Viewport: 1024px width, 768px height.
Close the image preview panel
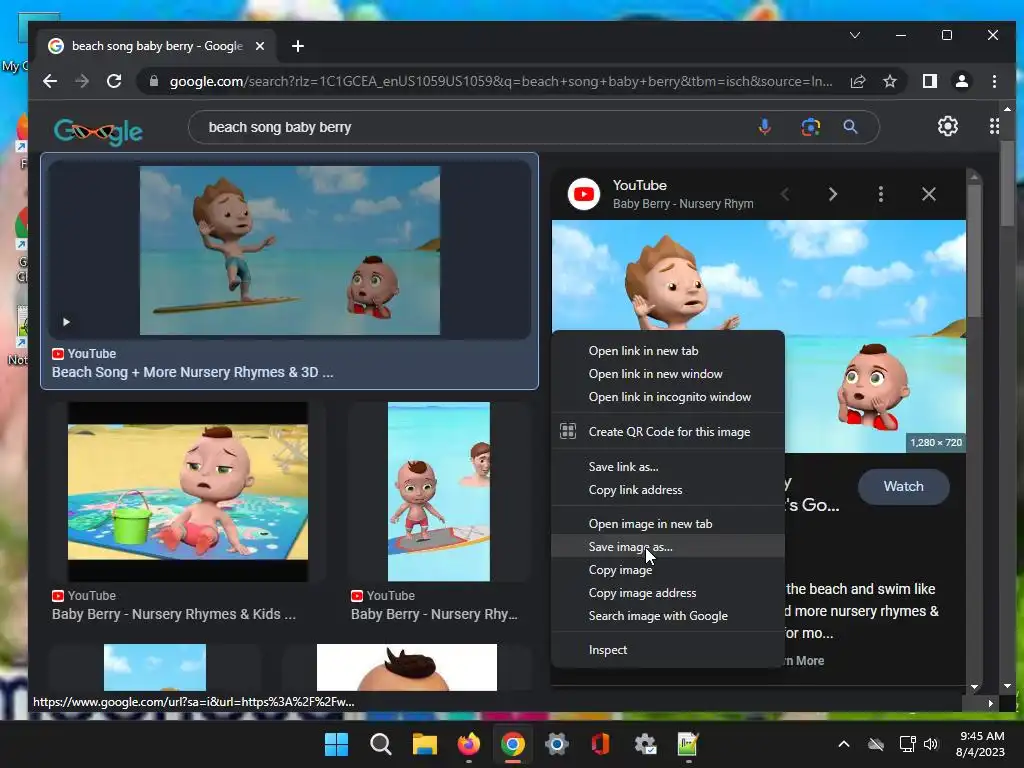[929, 194]
